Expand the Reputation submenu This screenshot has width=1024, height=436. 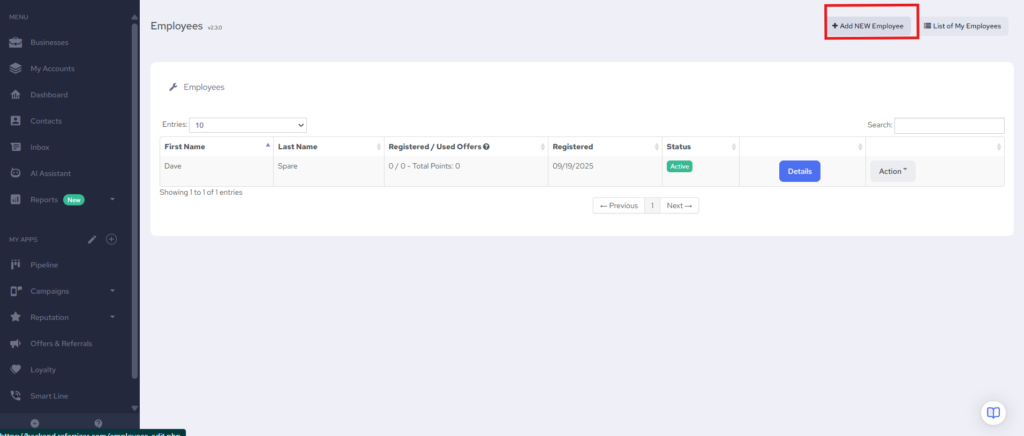(x=113, y=317)
